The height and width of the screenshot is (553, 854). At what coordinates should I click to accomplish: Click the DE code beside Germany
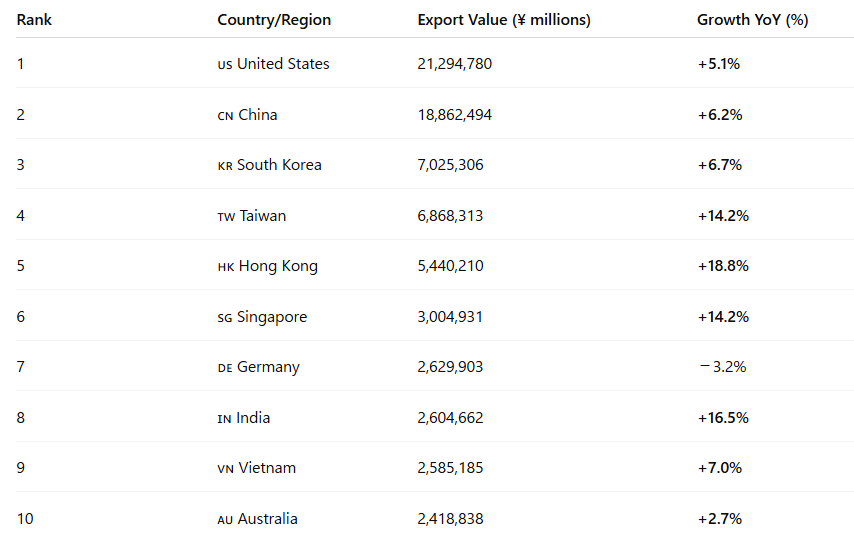[225, 368]
